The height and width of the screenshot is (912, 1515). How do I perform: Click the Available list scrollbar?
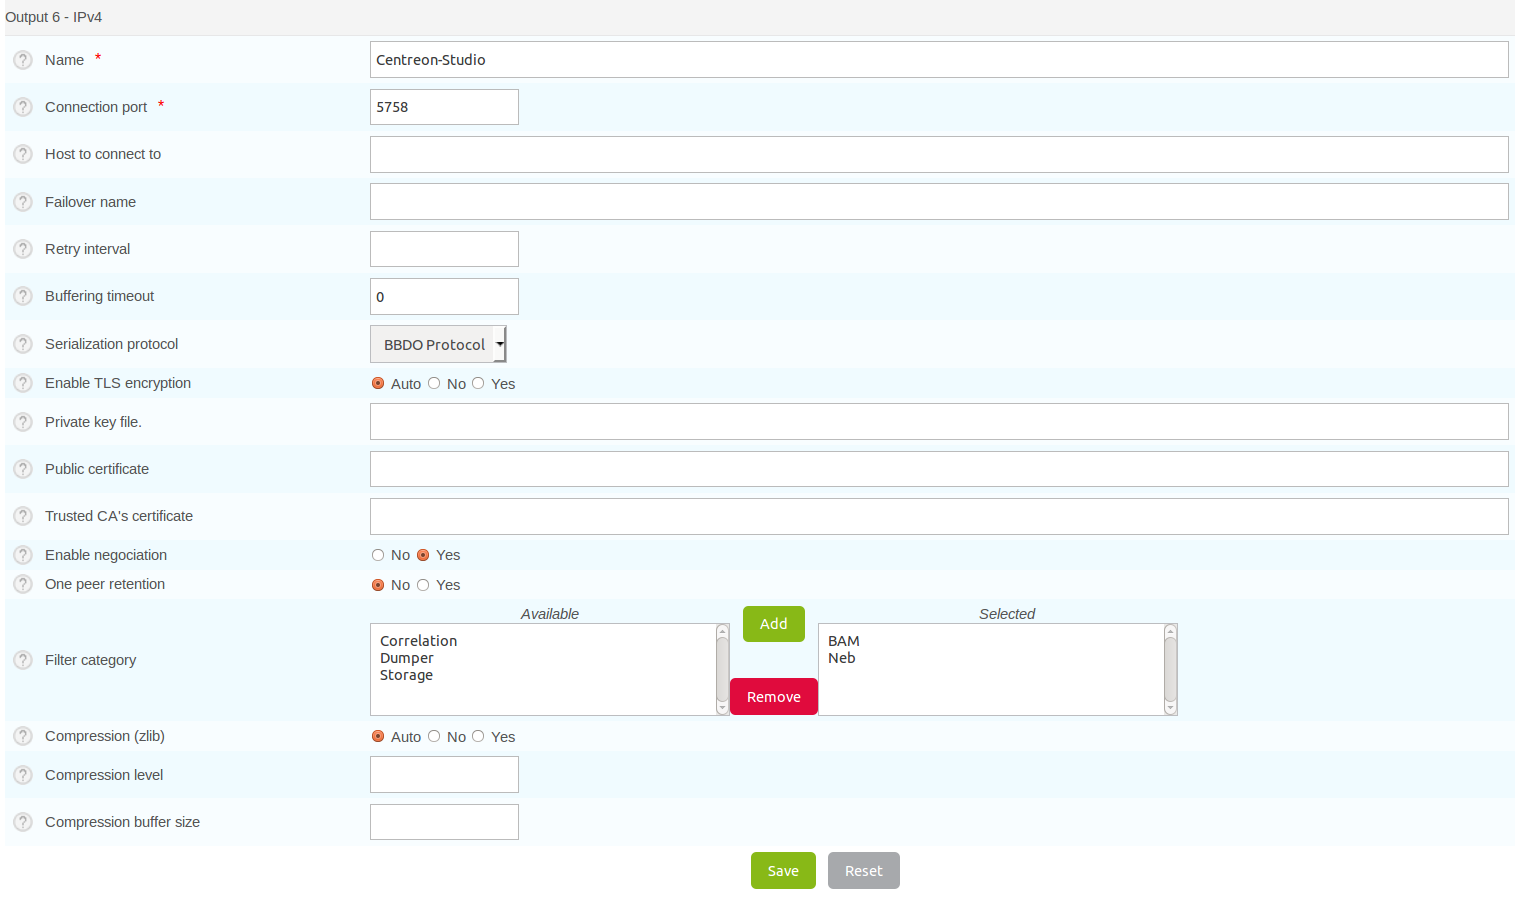coord(722,669)
